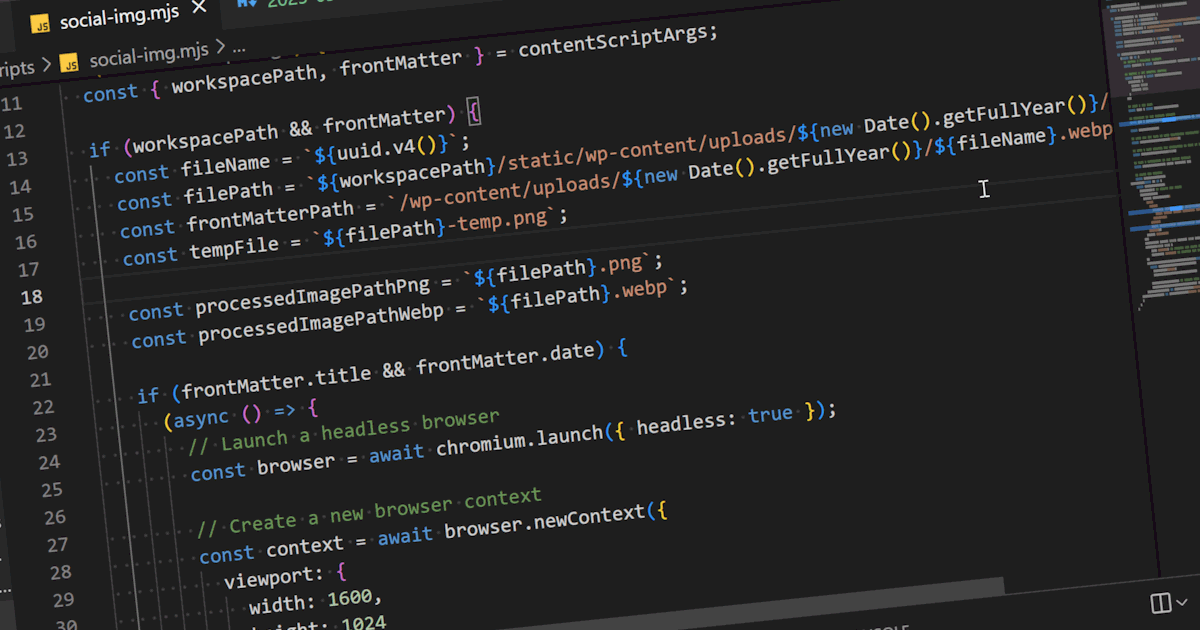Click the Markdown file icon on the second tab
This screenshot has height=630, width=1200.
point(248,3)
